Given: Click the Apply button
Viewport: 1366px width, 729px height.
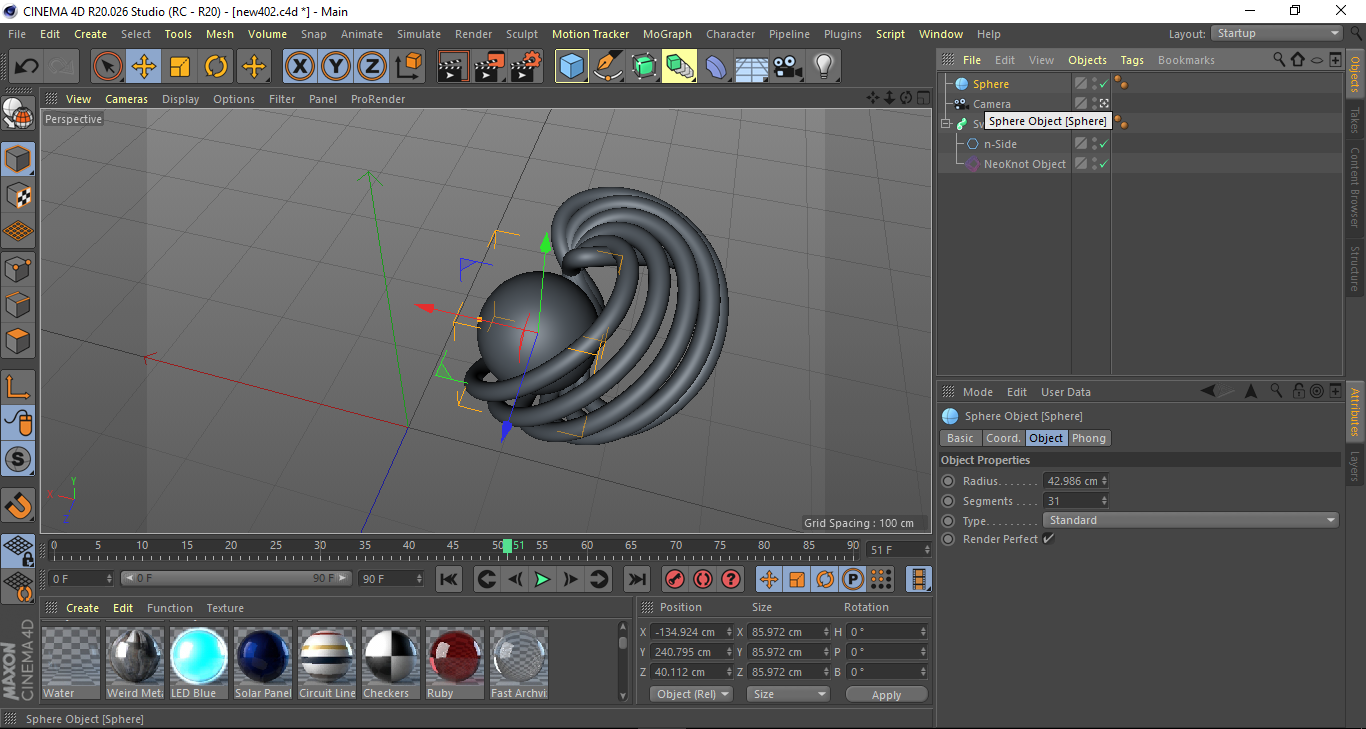Looking at the screenshot, I should coord(886,694).
